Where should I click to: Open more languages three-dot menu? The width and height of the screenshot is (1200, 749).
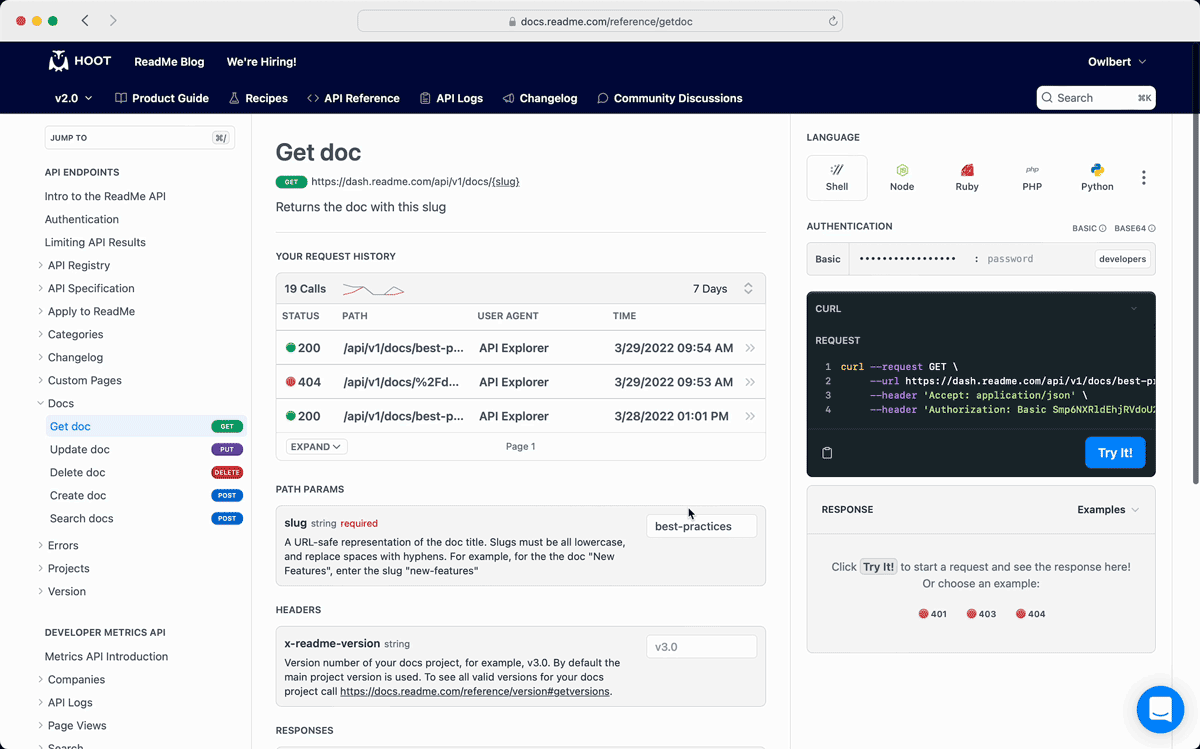point(1144,178)
